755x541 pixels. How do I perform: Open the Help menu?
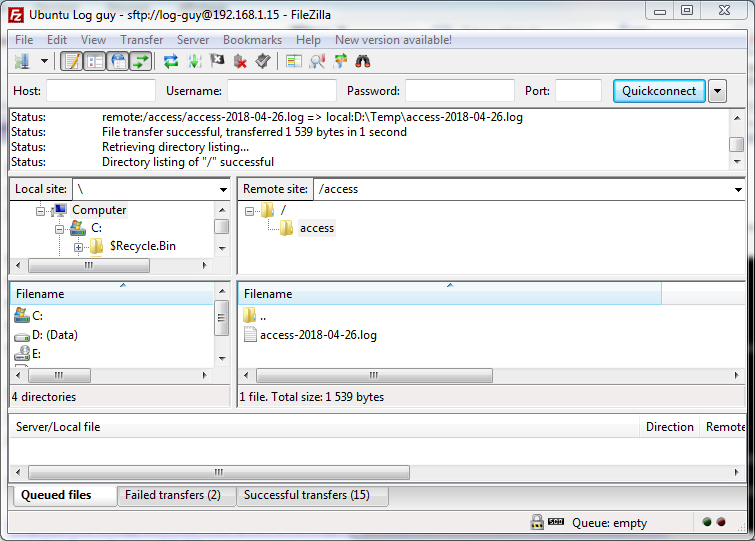(308, 40)
